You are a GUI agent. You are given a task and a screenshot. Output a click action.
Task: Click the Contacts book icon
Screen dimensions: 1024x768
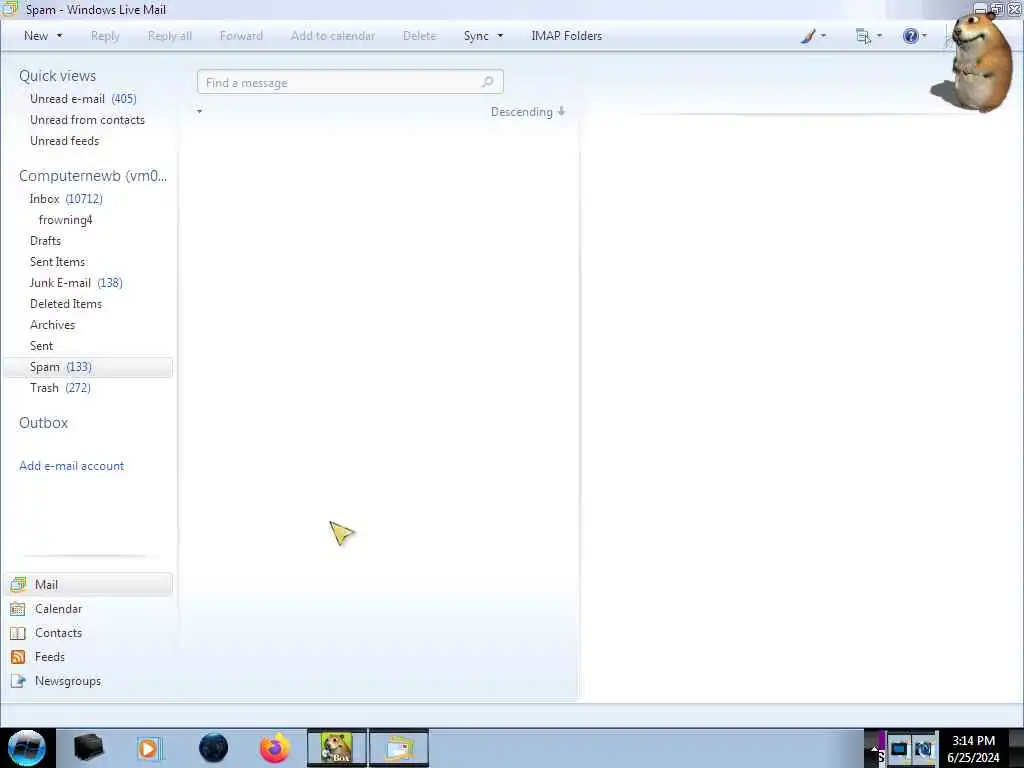(x=18, y=633)
